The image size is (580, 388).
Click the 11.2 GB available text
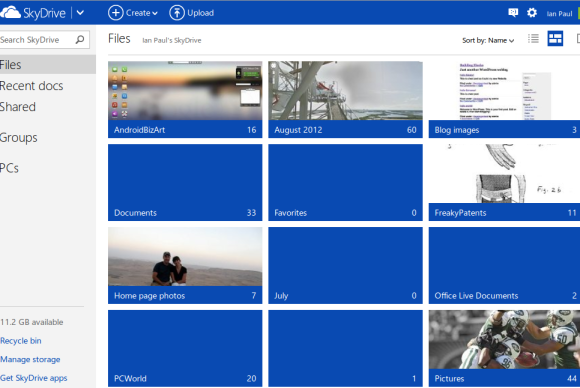[x=31, y=322]
